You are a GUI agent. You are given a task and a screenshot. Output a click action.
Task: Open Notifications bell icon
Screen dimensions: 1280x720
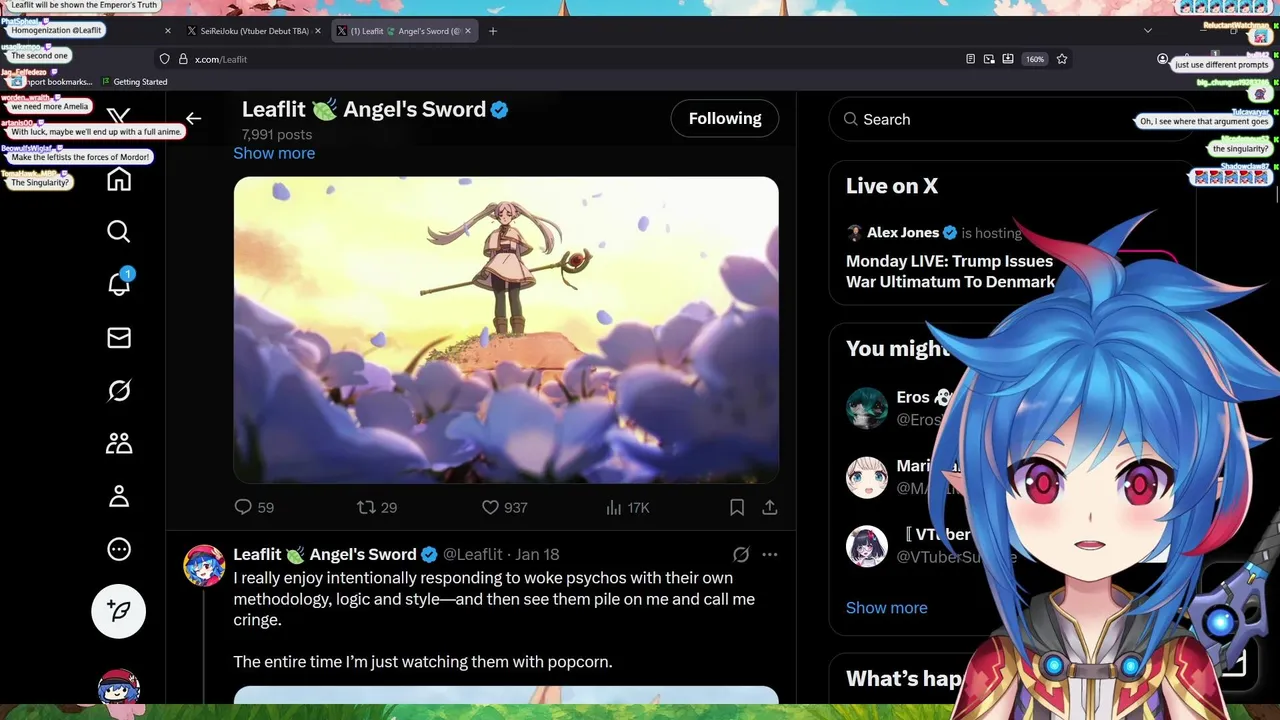coord(119,284)
